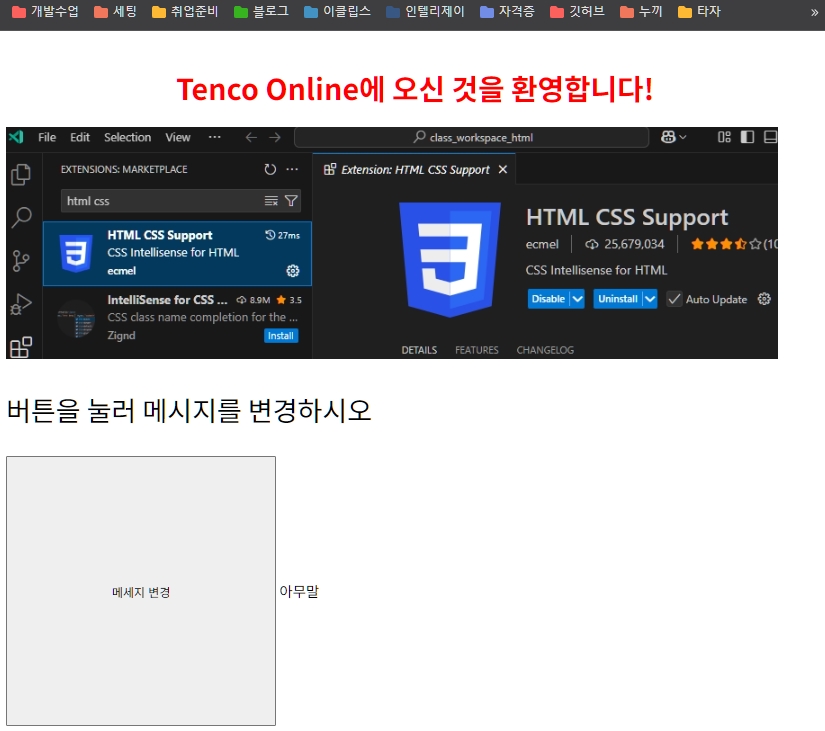Click the 버튼을 눌러 메시지를 변경하시오 heading

click(x=189, y=410)
